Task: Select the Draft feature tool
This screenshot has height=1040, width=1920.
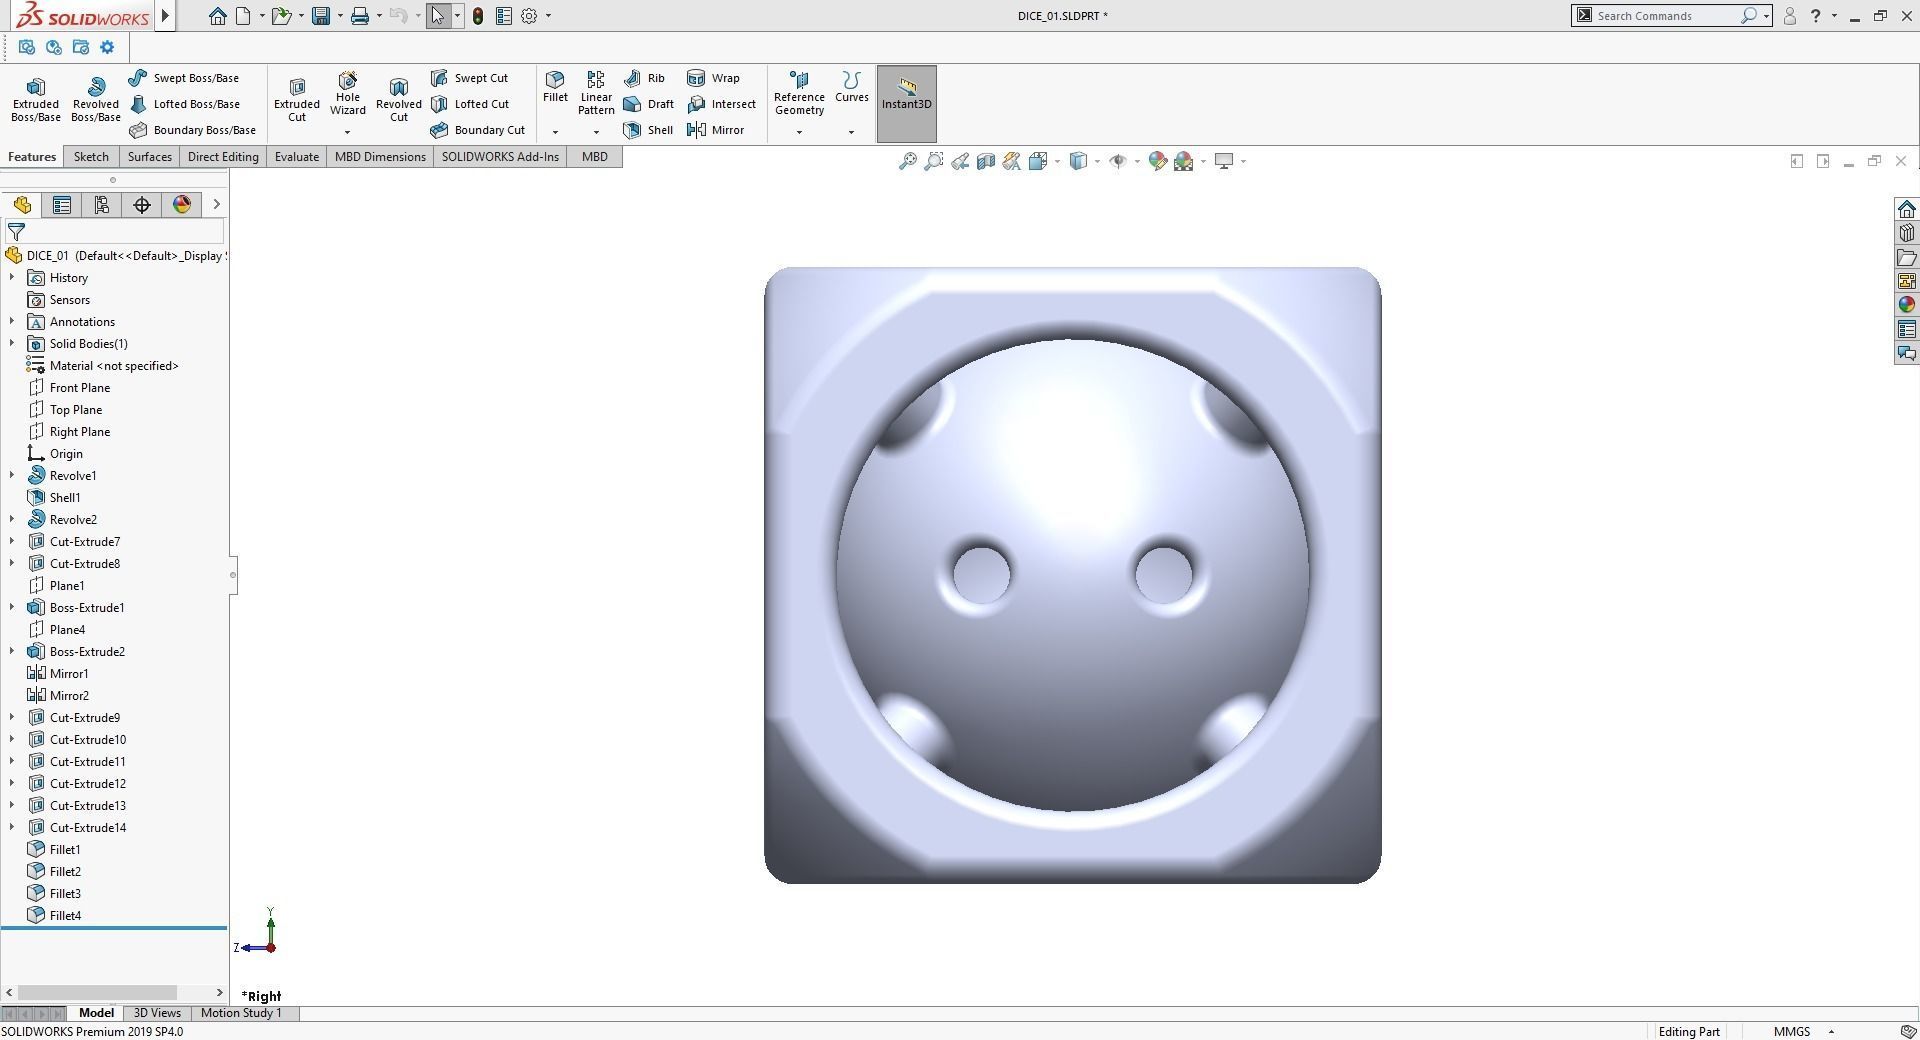Action: pos(648,104)
